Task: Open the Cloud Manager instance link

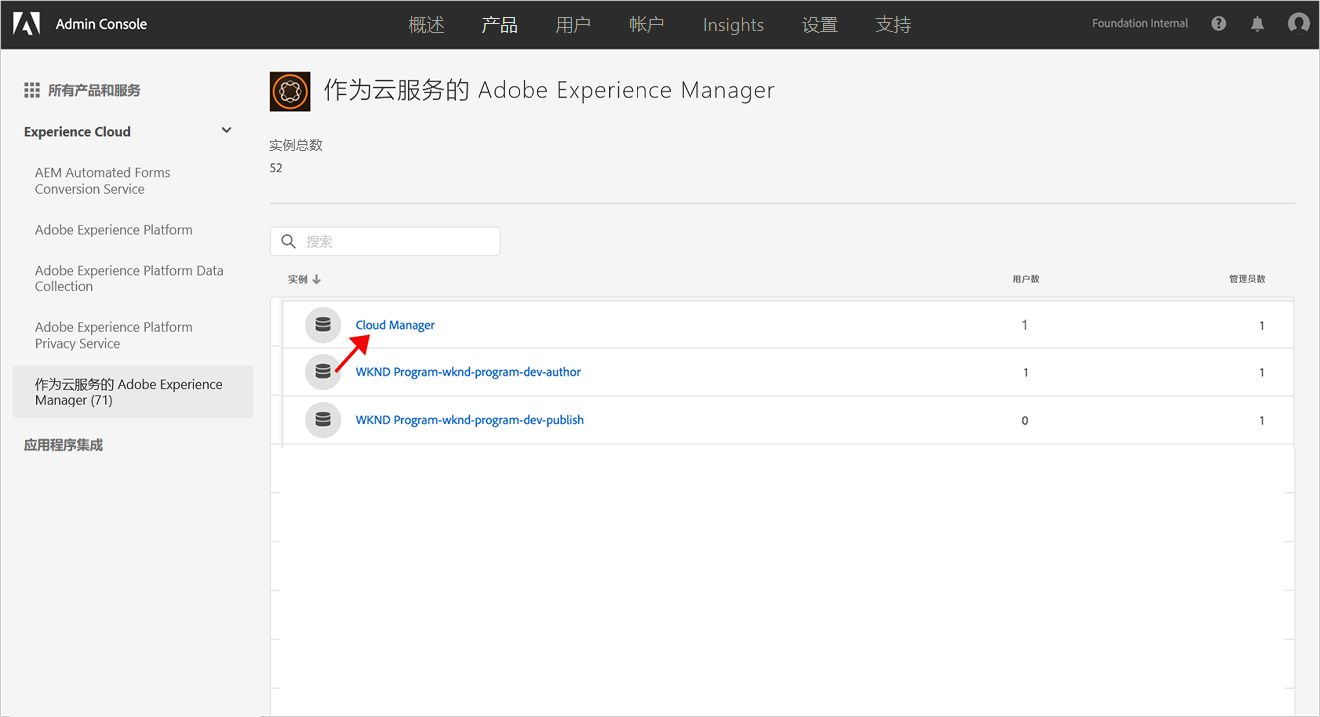Action: coord(395,325)
